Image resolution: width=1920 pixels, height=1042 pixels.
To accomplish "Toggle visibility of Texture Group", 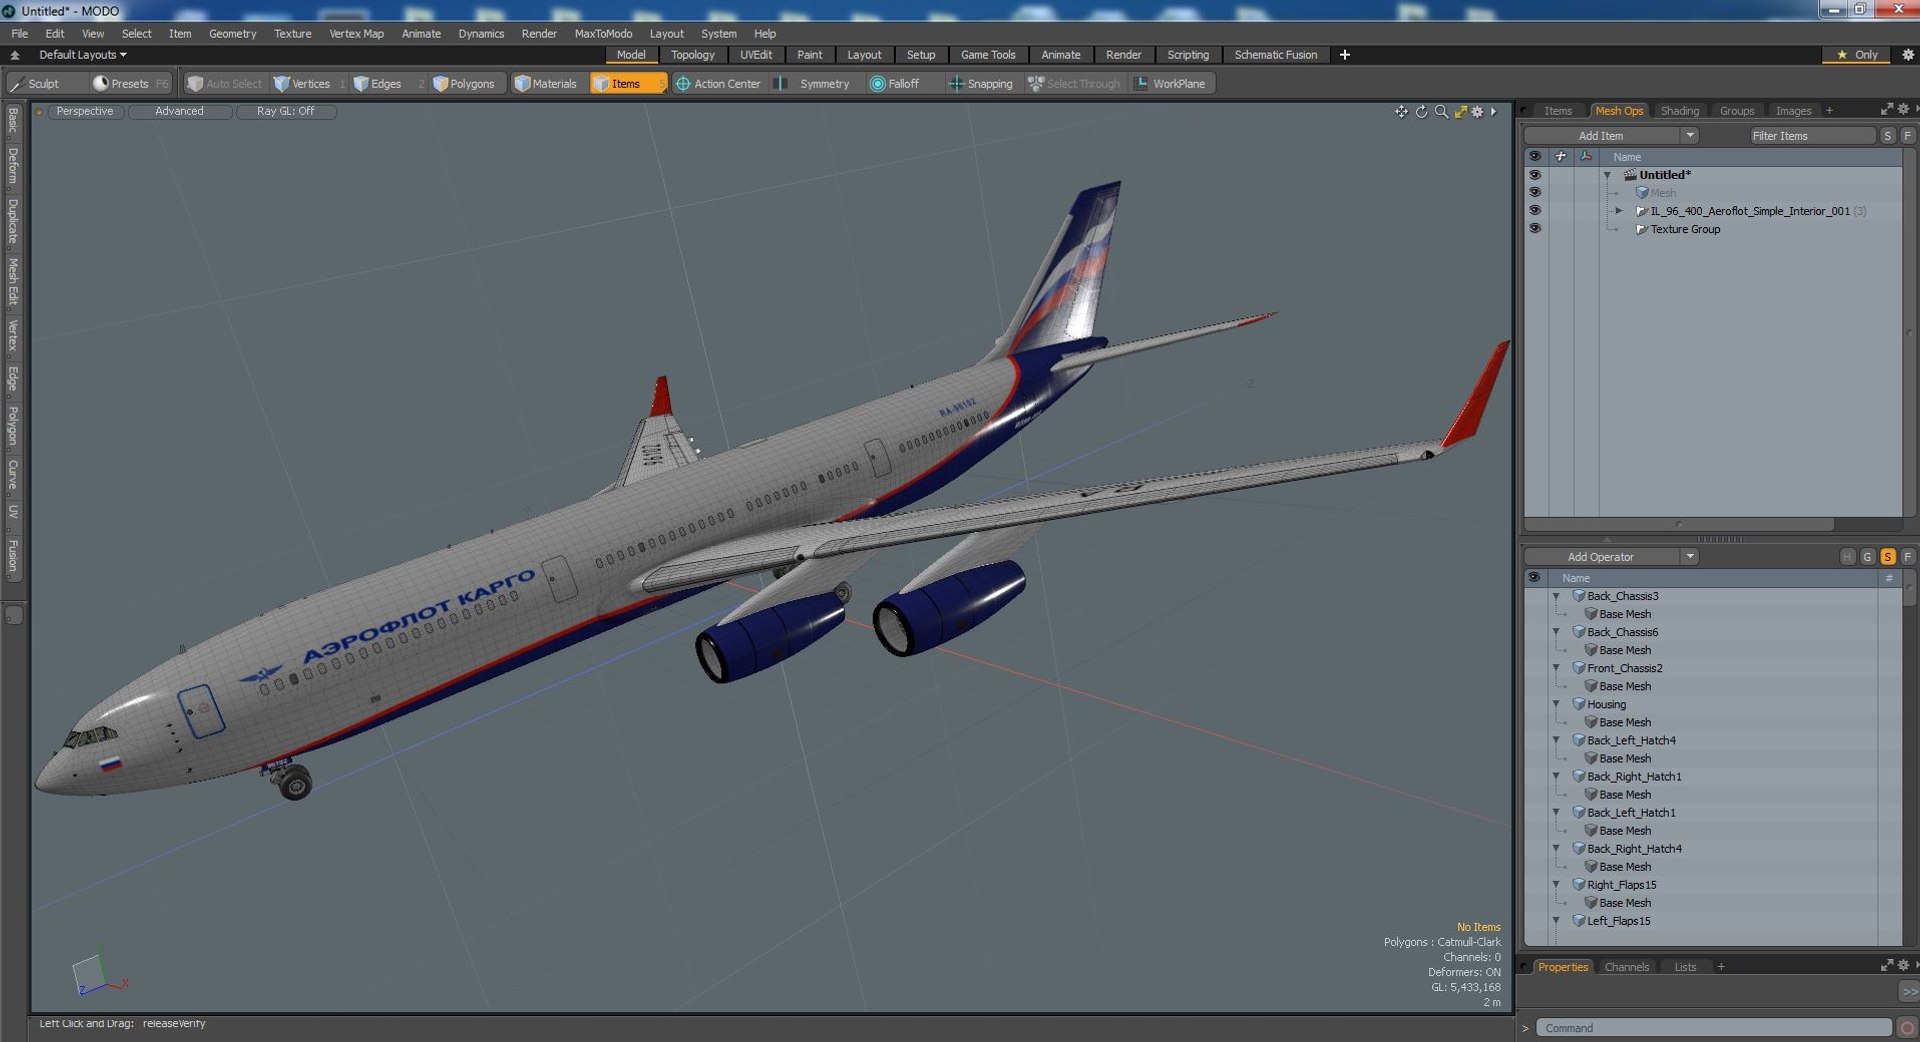I will pyautogui.click(x=1534, y=229).
